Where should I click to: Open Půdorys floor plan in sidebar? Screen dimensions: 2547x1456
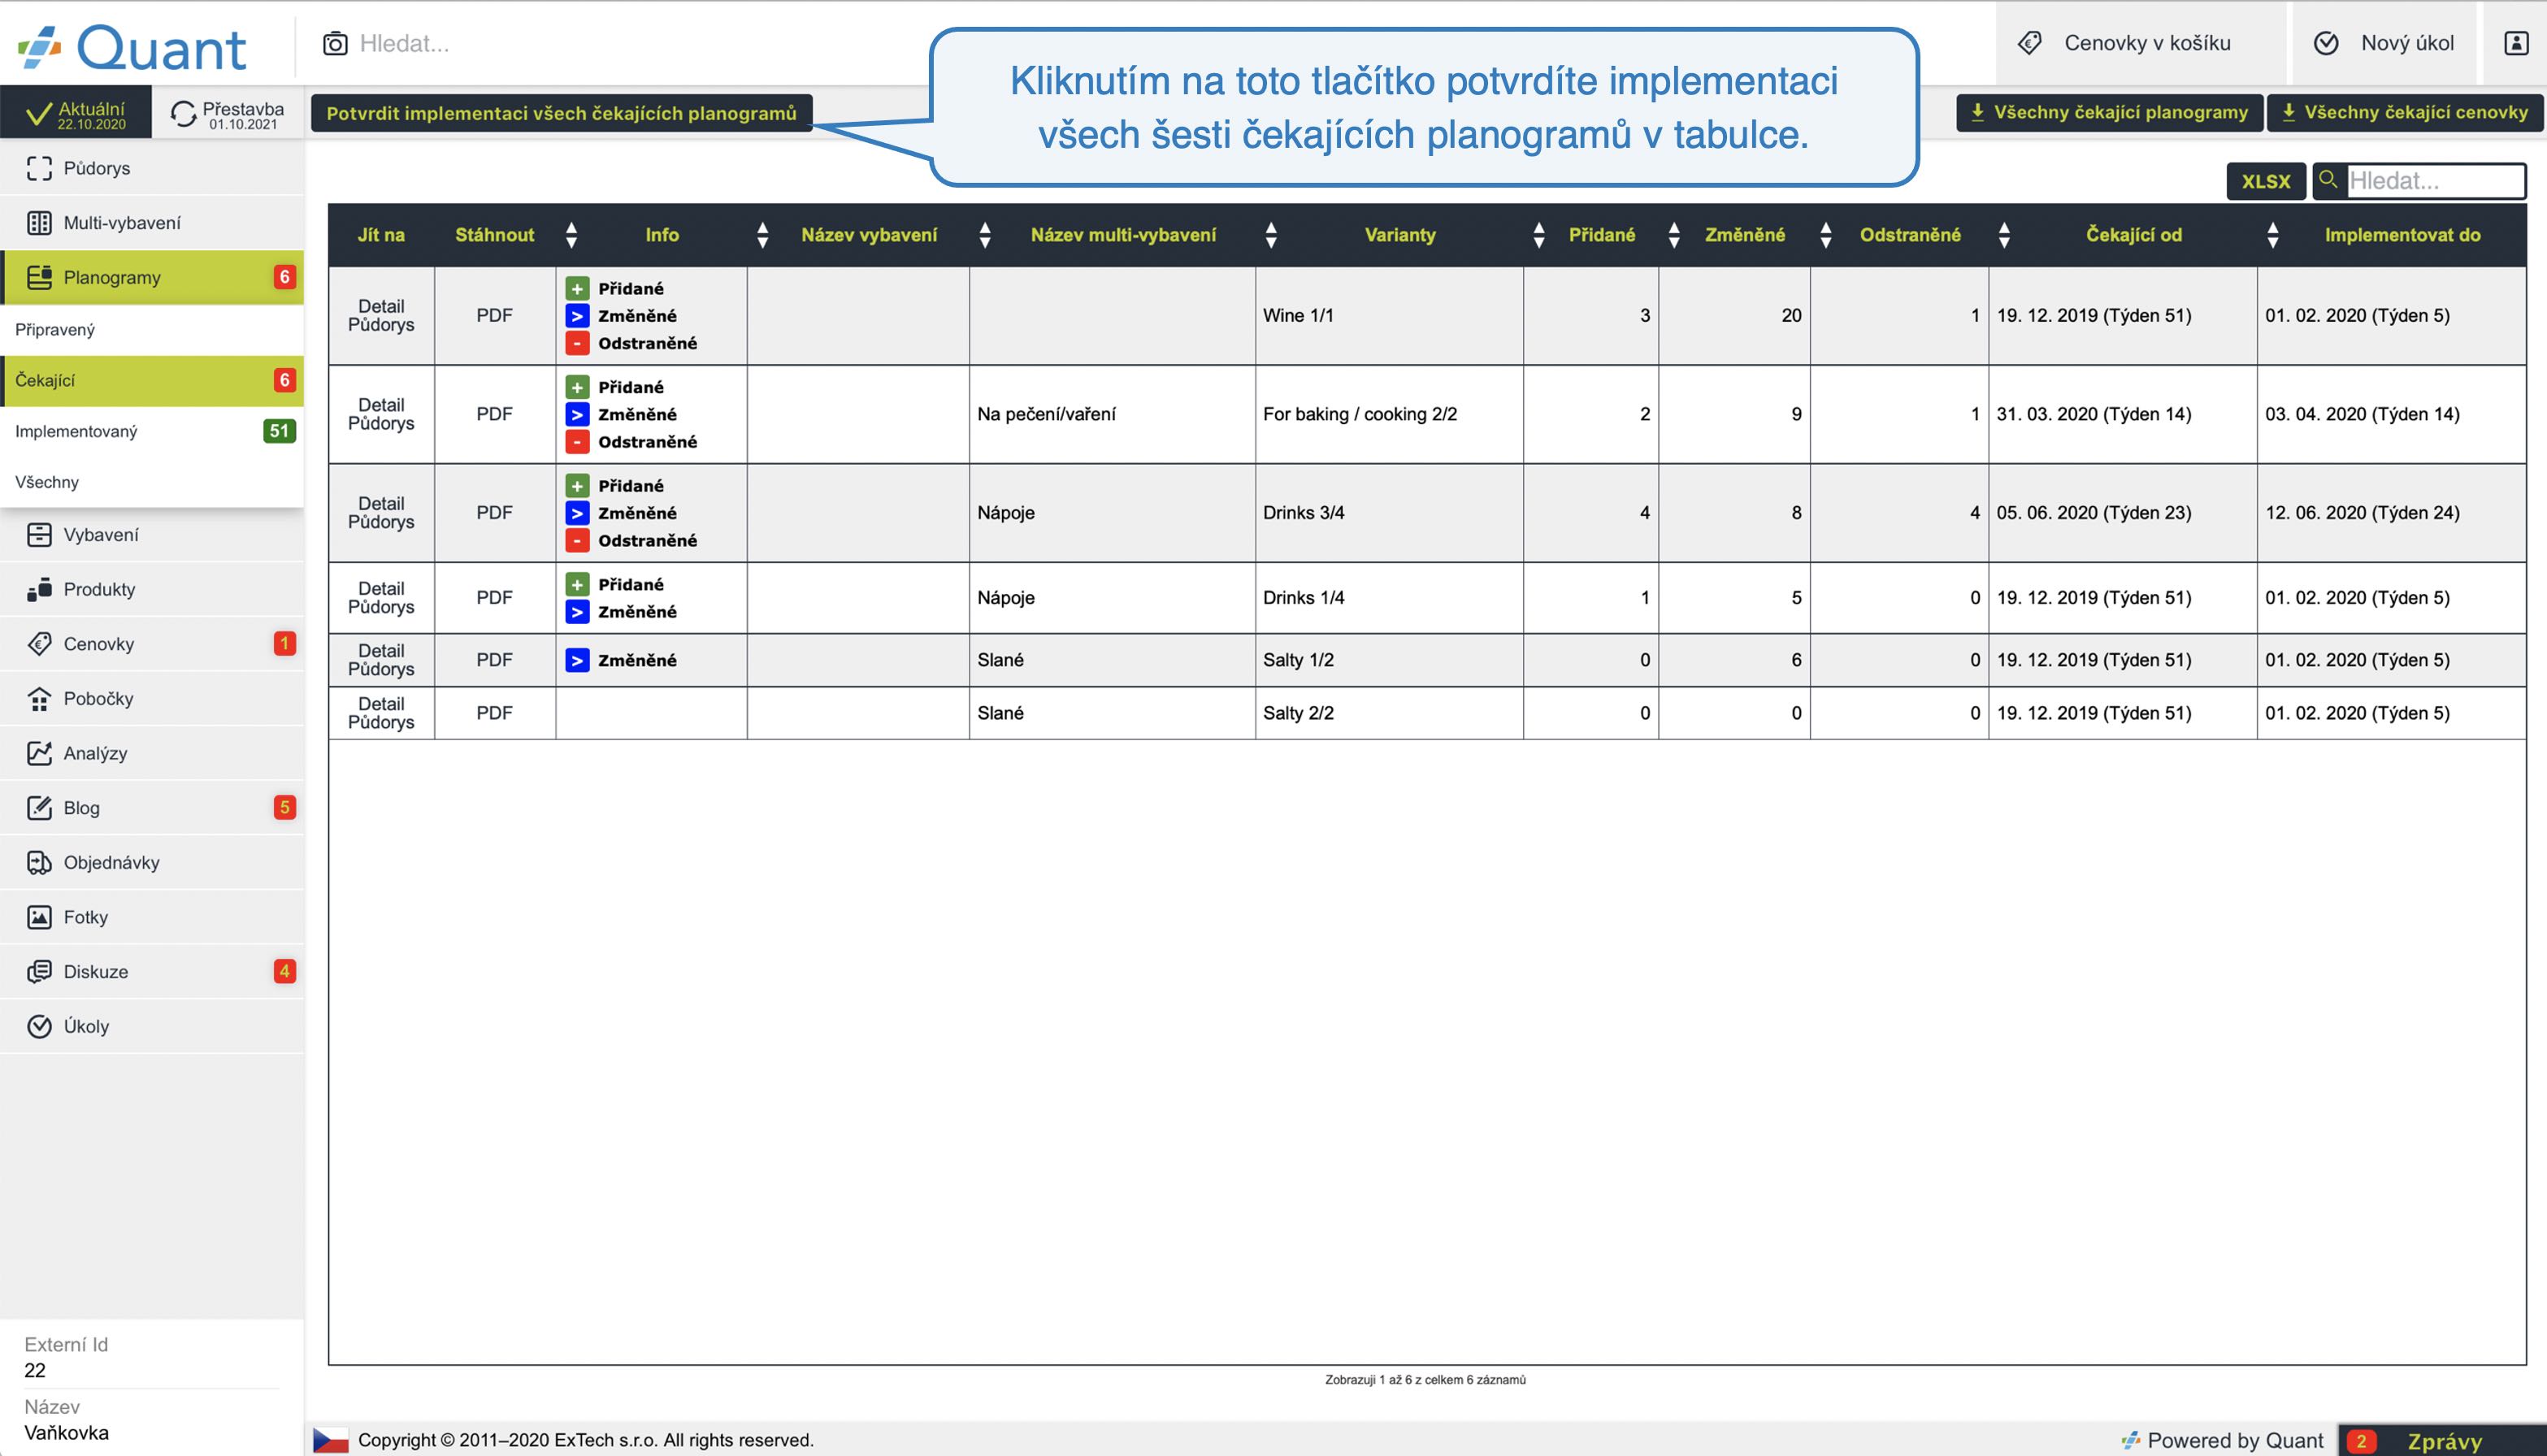[x=97, y=168]
